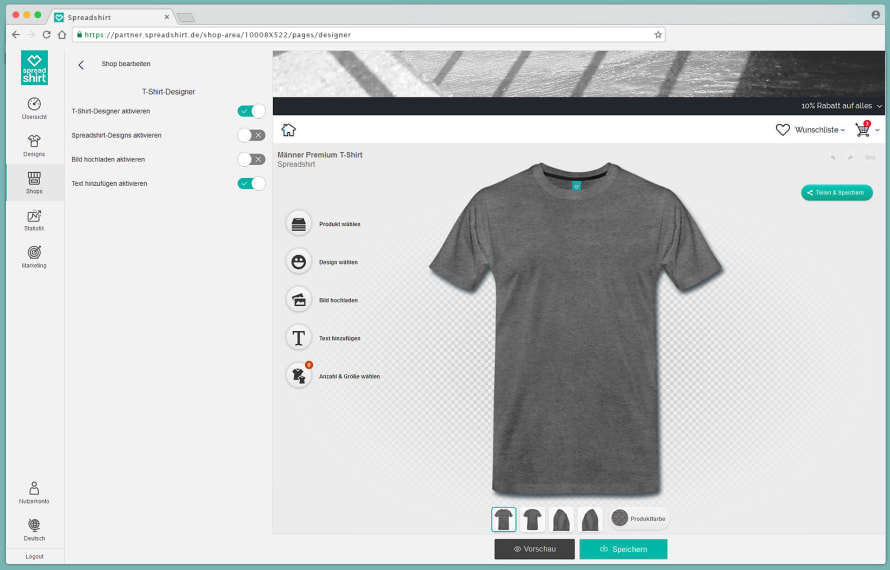This screenshot has width=890, height=570.
Task: Select back view shirt thumbnail
Action: [532, 519]
